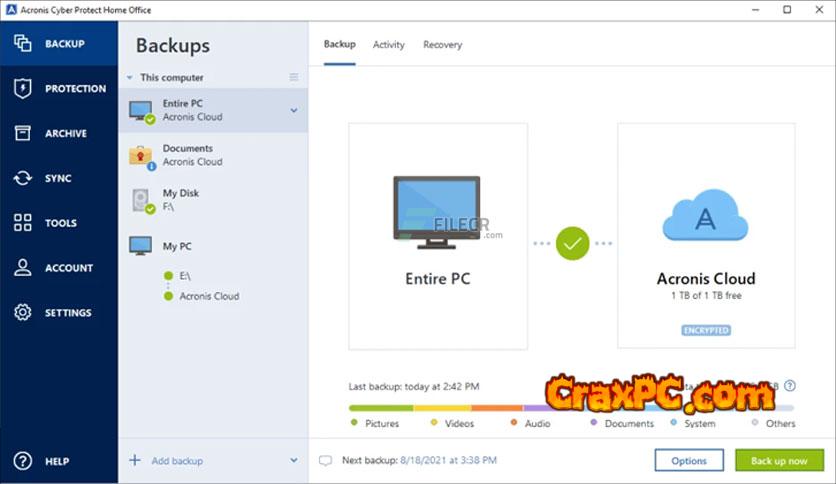This screenshot has height=484, width=836.
Task: Expand the Entire PC backup chevron
Action: pos(294,110)
